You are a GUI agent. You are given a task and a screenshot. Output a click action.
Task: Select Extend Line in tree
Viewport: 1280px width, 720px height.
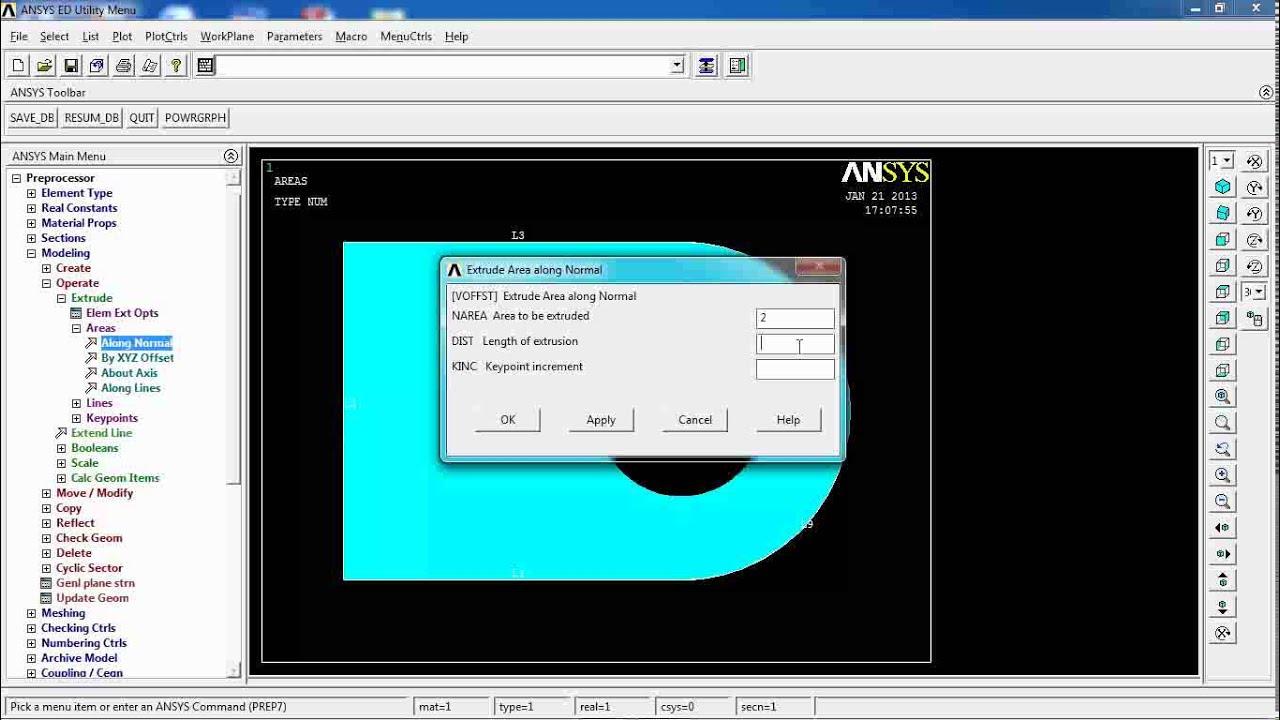pos(101,433)
